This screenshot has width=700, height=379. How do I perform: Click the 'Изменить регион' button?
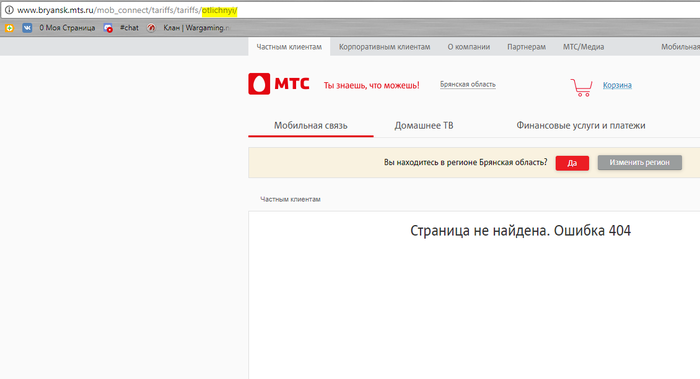(x=640, y=162)
